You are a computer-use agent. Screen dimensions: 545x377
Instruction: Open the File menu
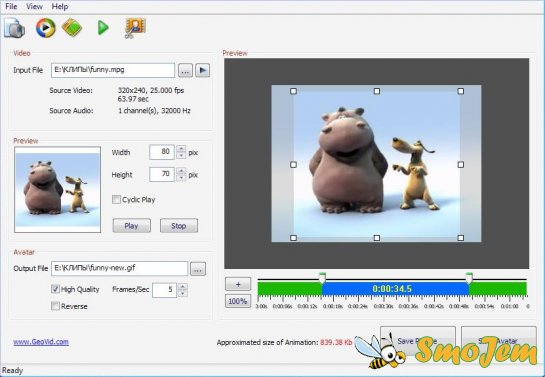coord(11,7)
